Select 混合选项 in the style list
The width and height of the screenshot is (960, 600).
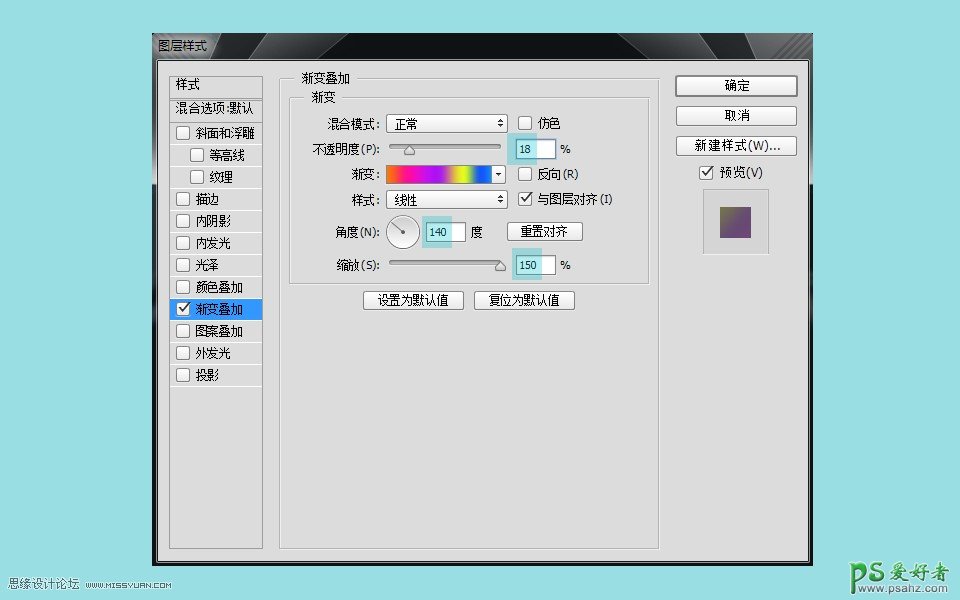pos(215,108)
